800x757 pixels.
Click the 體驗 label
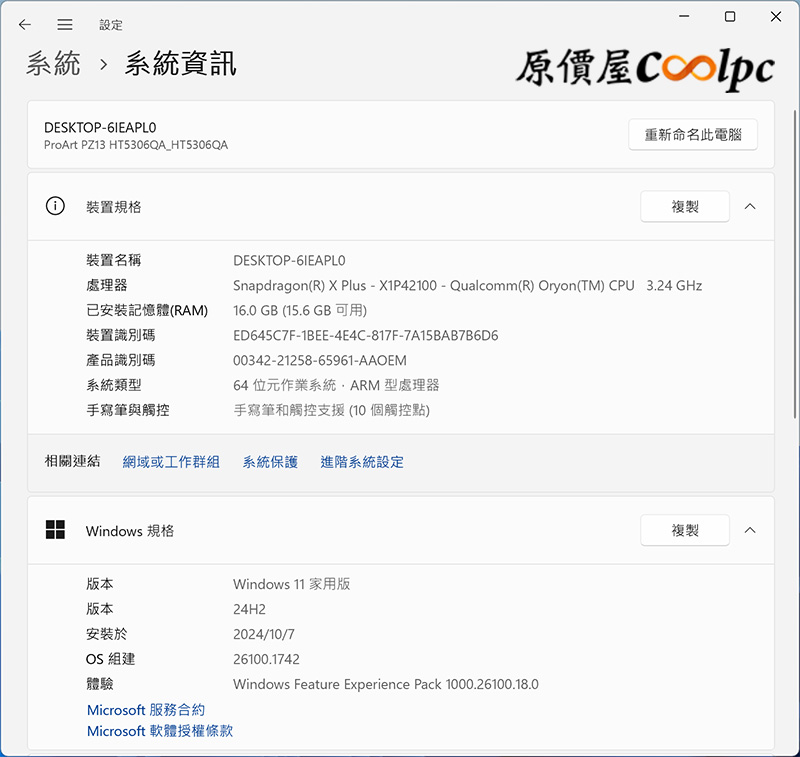(100, 684)
